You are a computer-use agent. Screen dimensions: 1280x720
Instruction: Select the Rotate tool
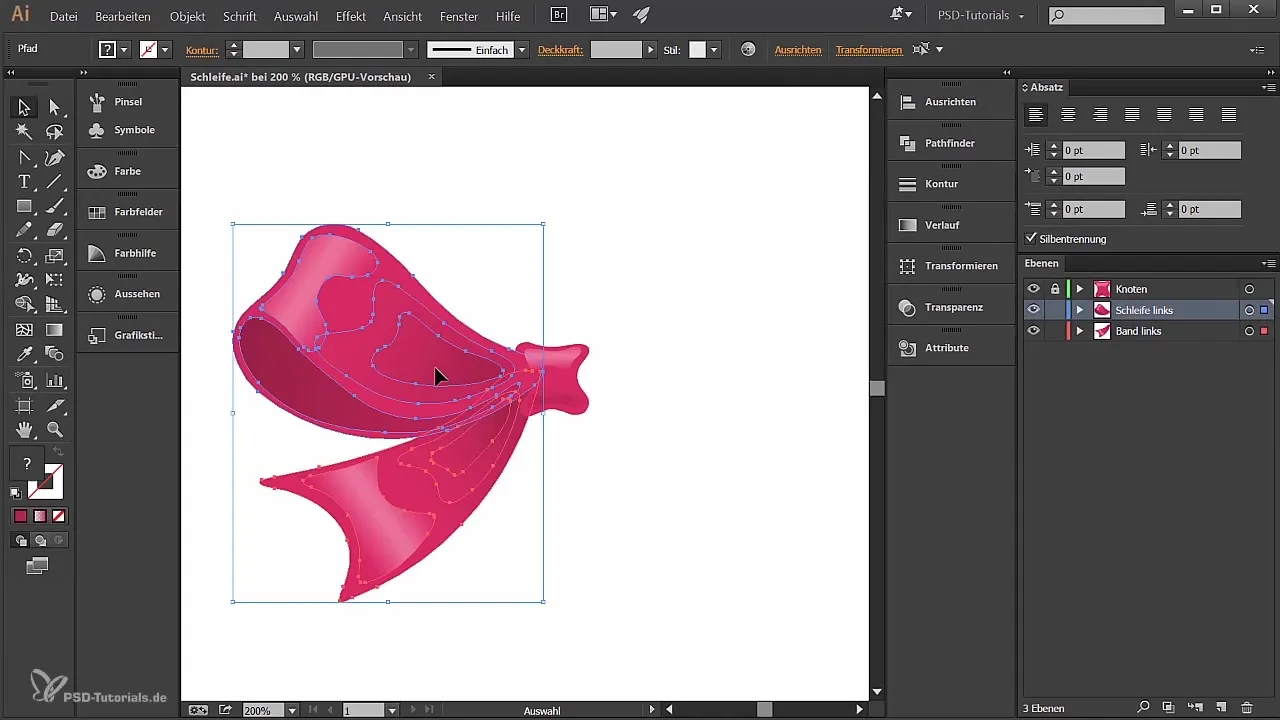click(24, 256)
